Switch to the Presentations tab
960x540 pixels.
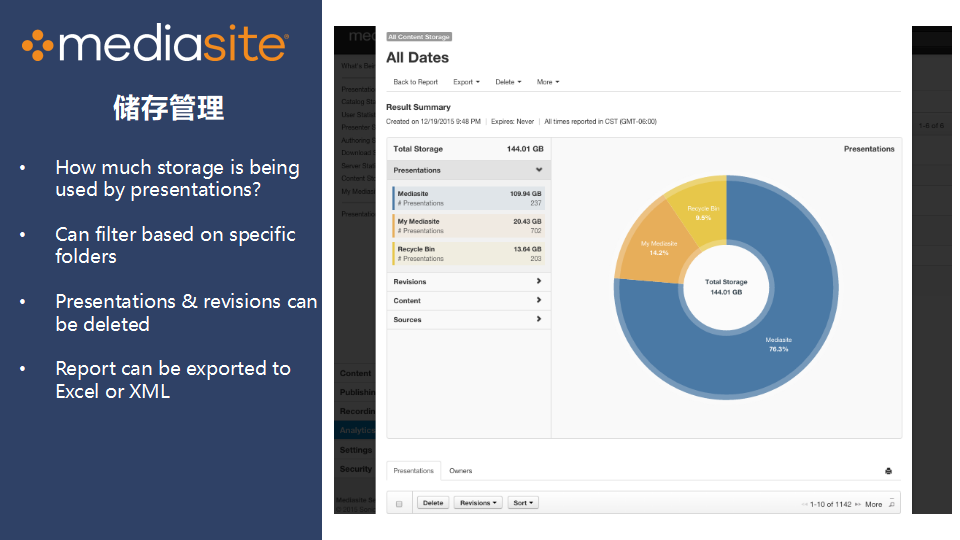[x=413, y=471]
